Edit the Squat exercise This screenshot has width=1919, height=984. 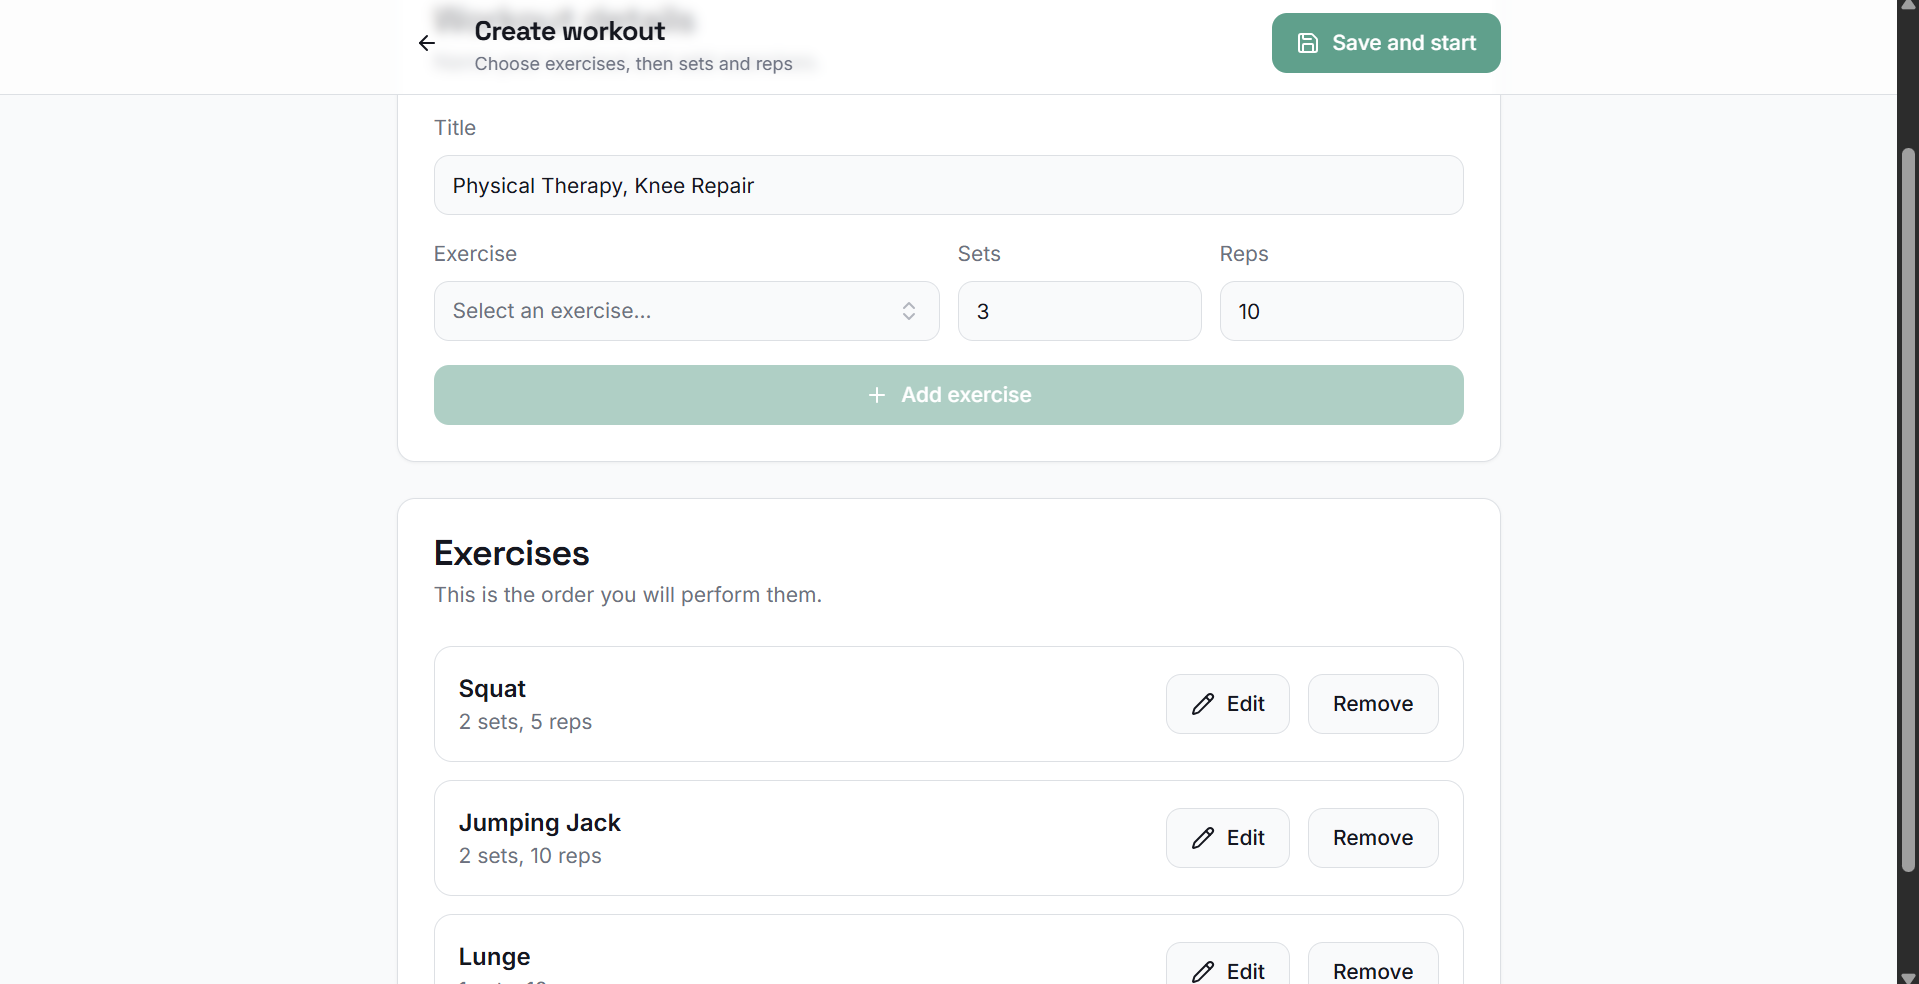tap(1227, 704)
